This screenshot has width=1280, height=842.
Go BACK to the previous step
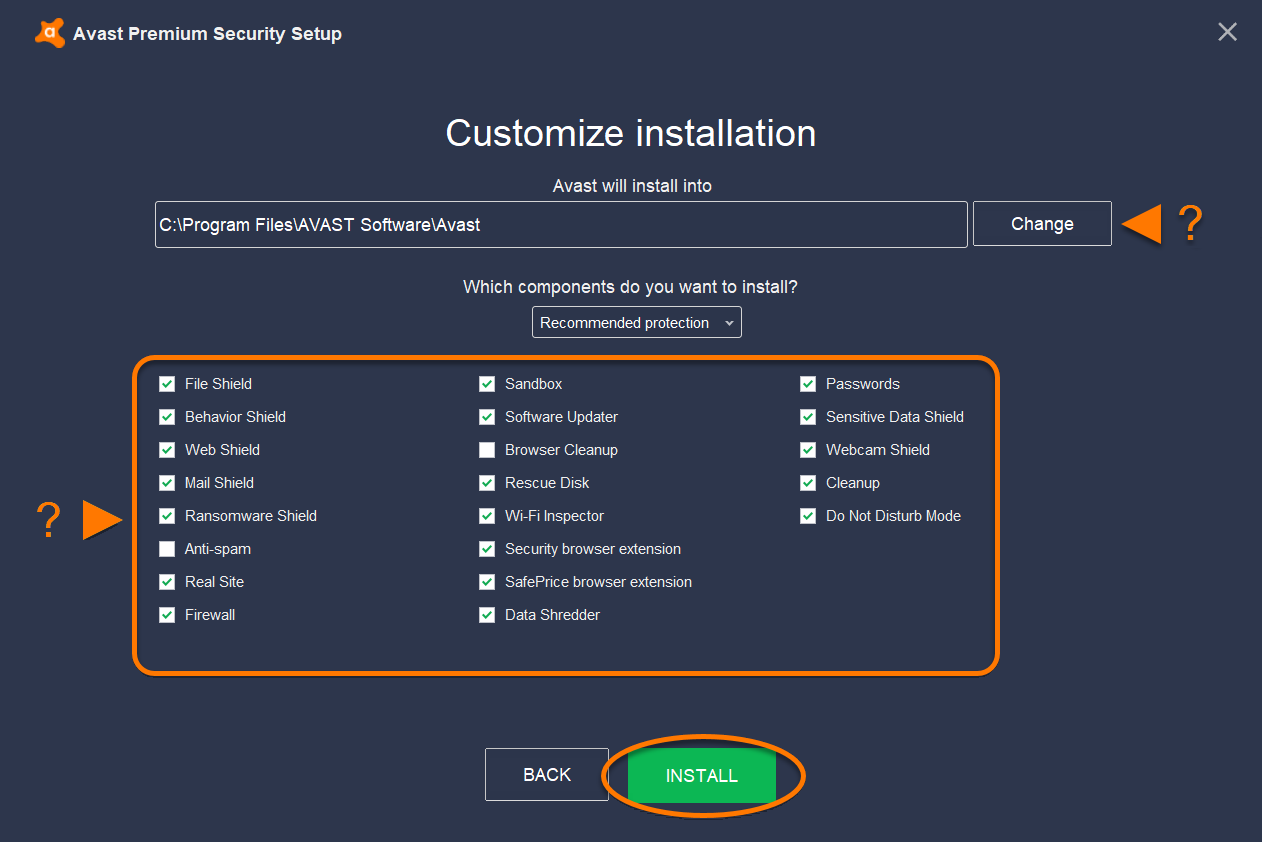[x=547, y=775]
